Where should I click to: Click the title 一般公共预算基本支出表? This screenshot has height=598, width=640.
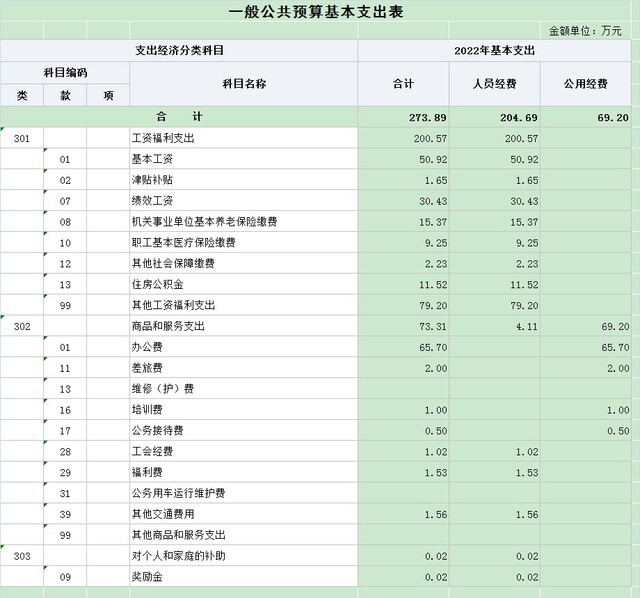click(x=320, y=12)
